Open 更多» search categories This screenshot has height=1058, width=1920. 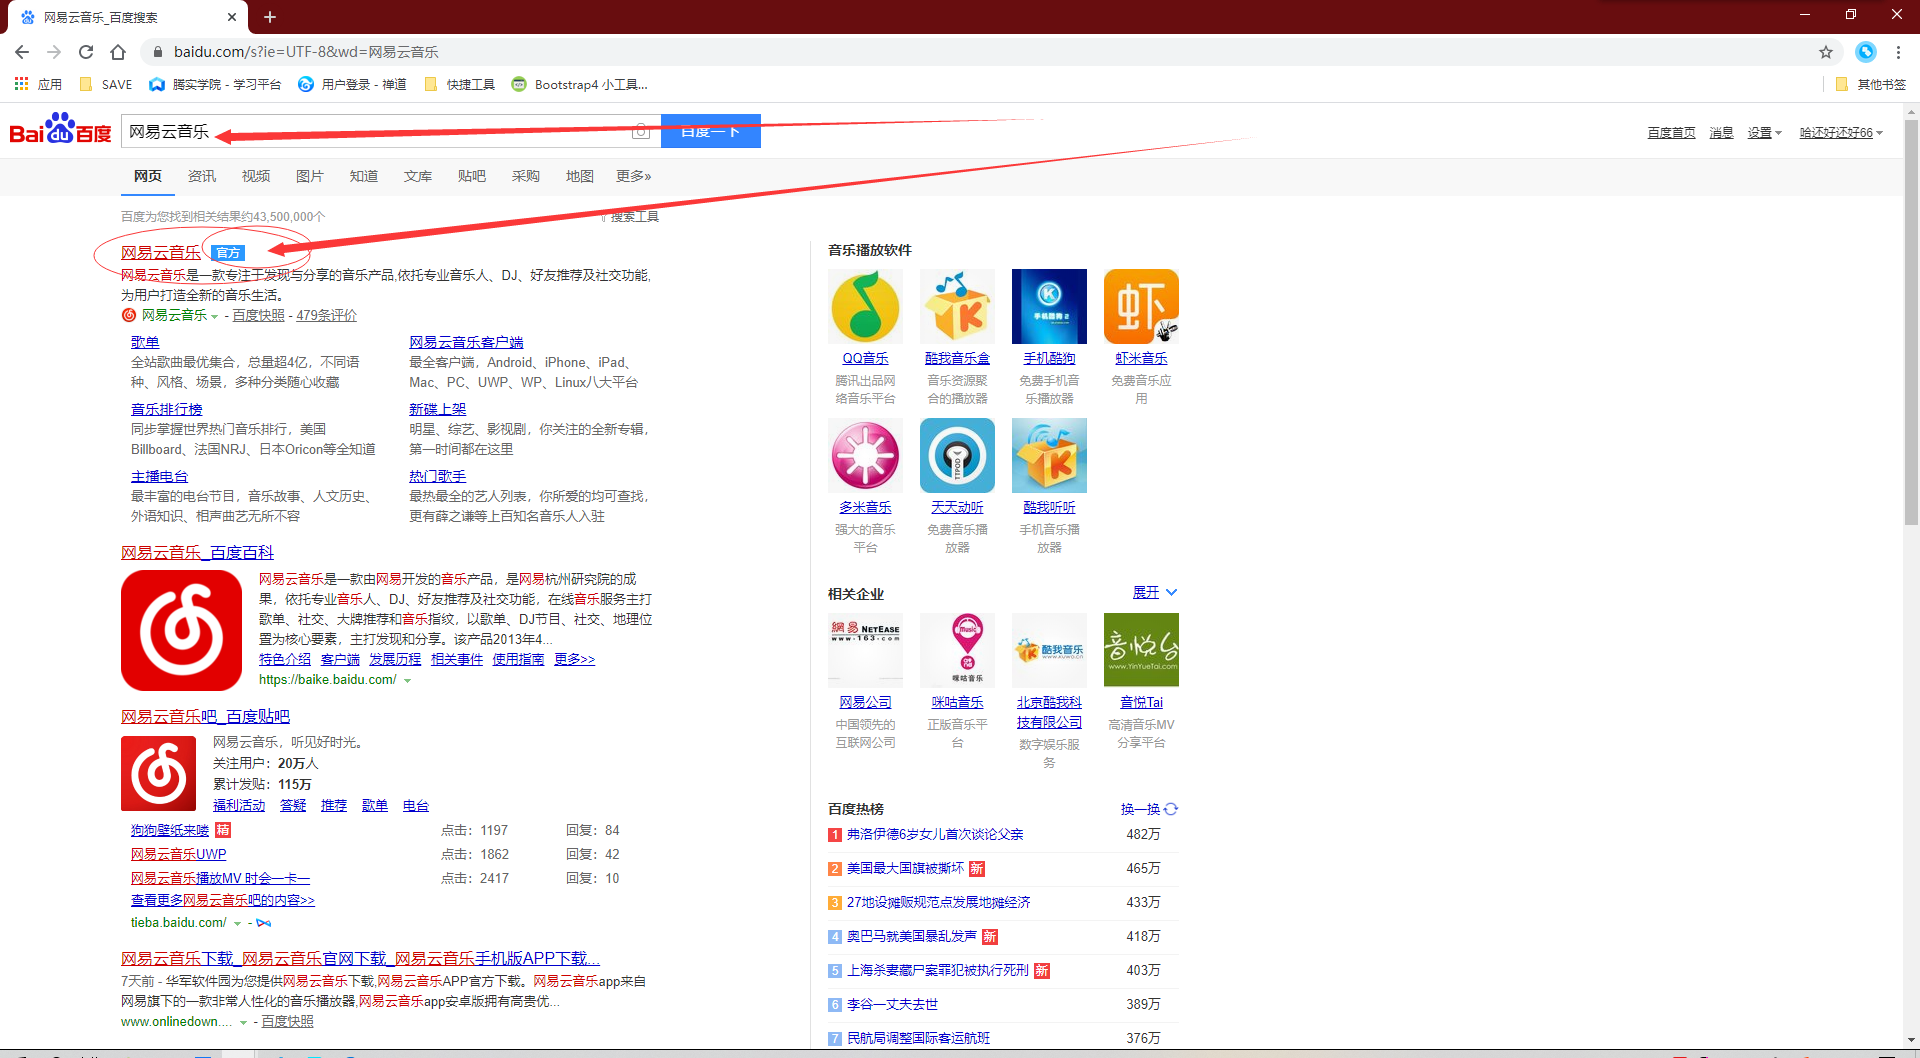(x=634, y=176)
